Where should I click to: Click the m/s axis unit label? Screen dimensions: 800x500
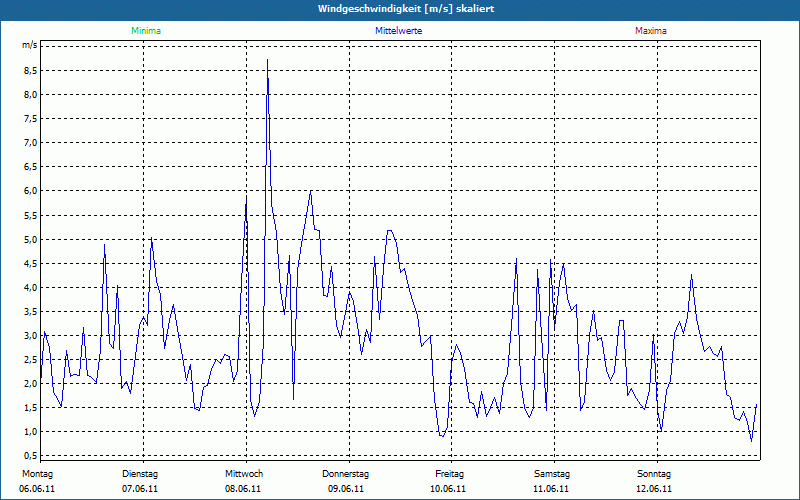point(30,45)
